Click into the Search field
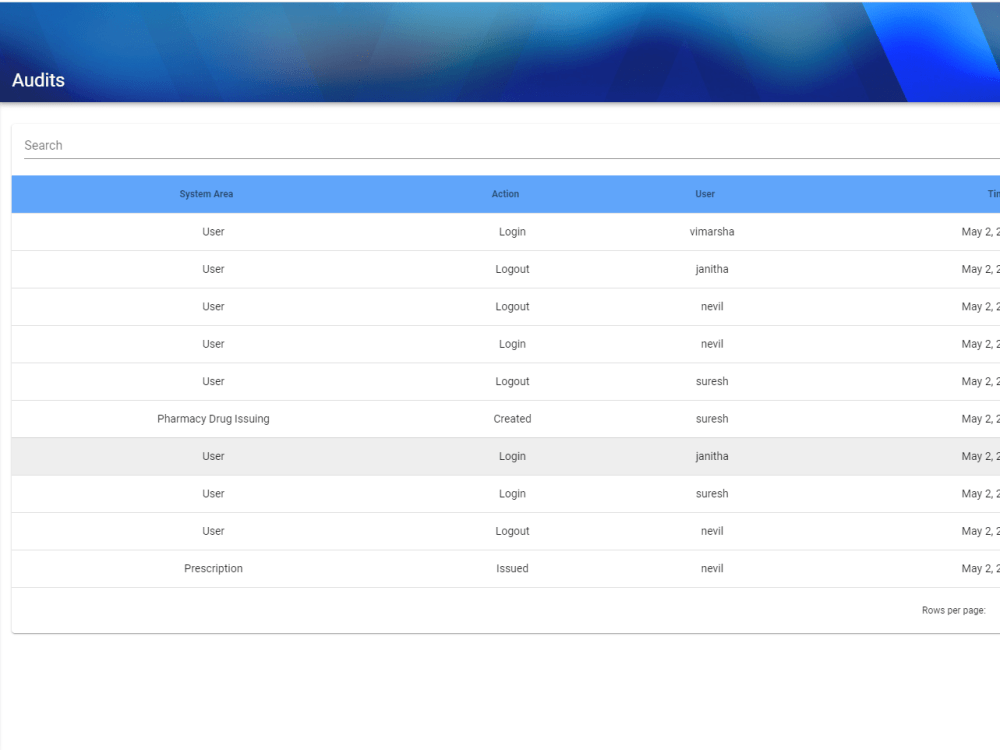 click(x=511, y=145)
